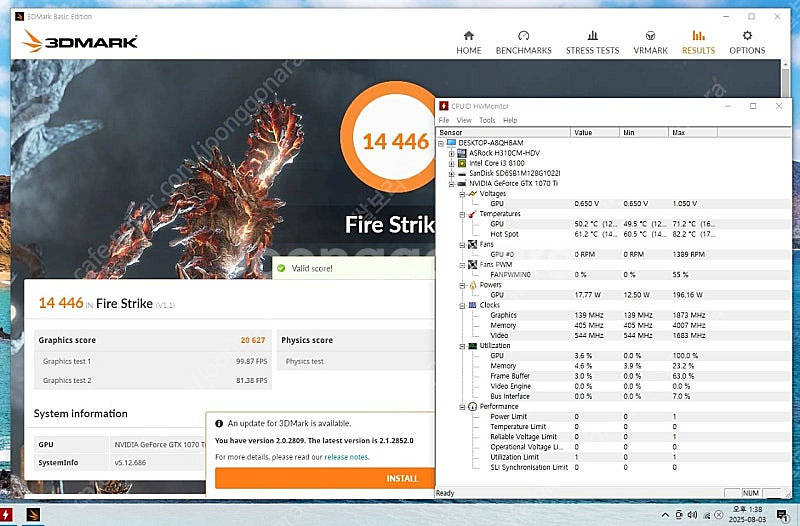
Task: Select the RESULTS tab
Action: 698,42
